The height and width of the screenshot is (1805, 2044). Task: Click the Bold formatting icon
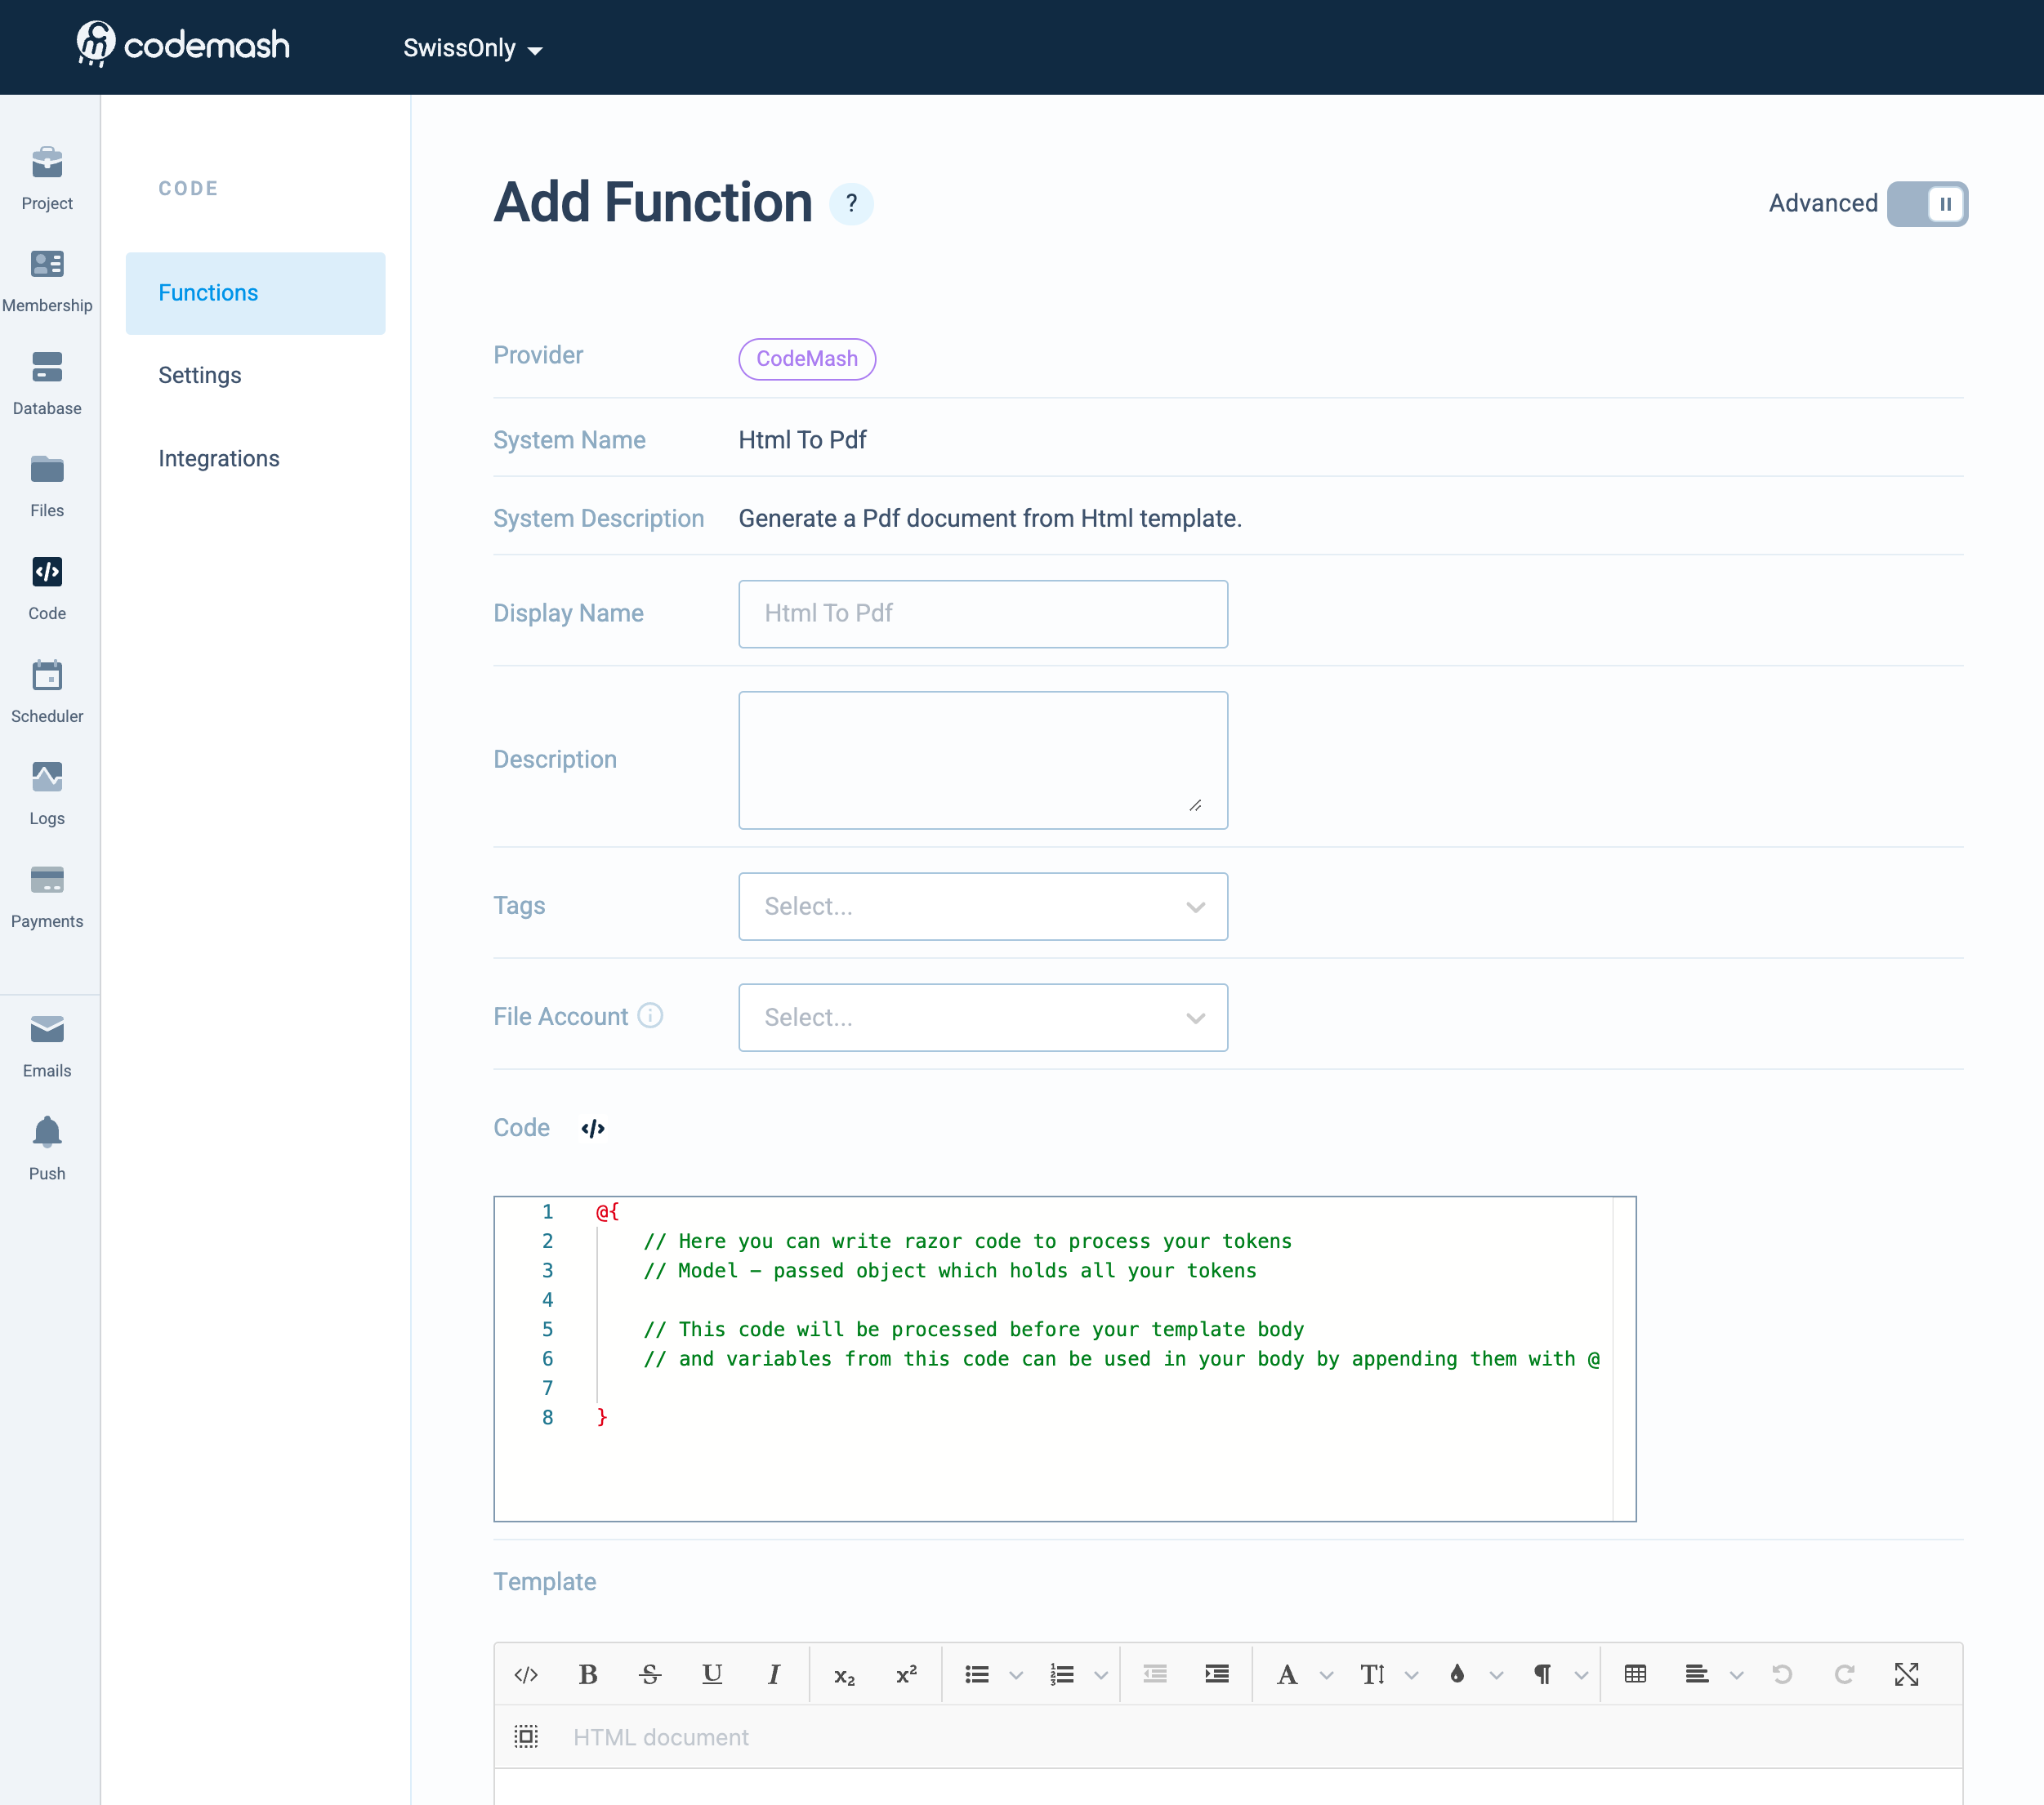click(x=588, y=1675)
